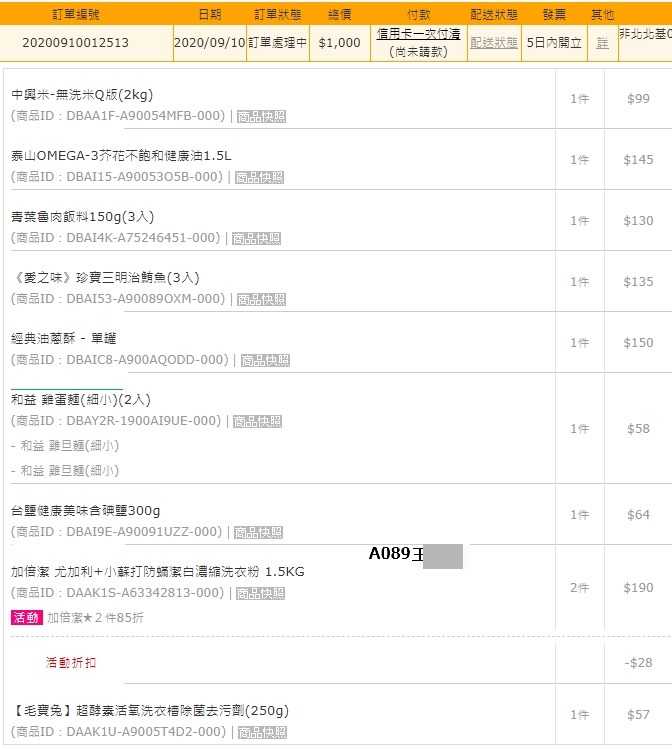672x749 pixels.
Task: Open 商品快照 for 中興米-無洗米Q版
Action: [261, 116]
